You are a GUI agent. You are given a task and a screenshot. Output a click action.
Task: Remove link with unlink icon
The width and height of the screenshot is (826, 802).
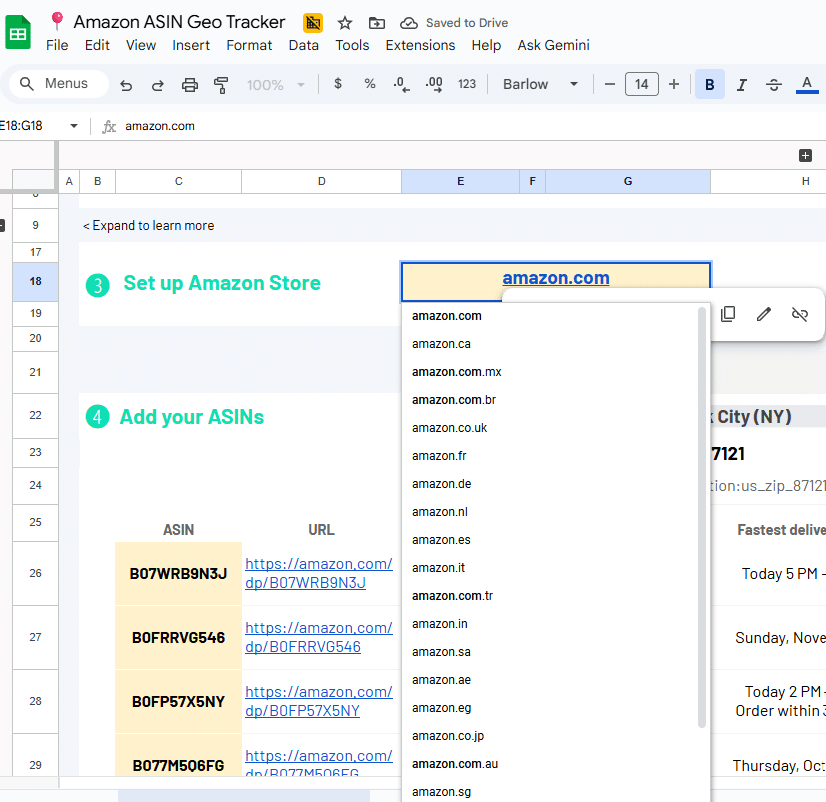pos(799,314)
